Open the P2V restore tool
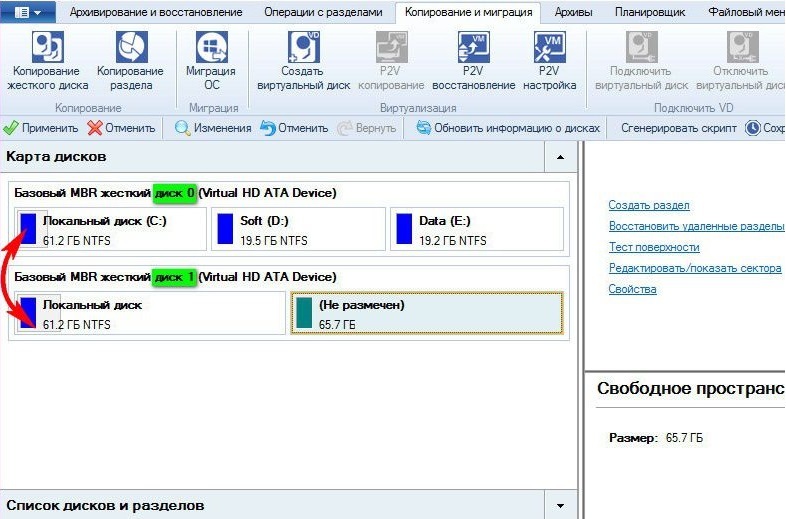The height and width of the screenshot is (519, 786). coord(473,61)
